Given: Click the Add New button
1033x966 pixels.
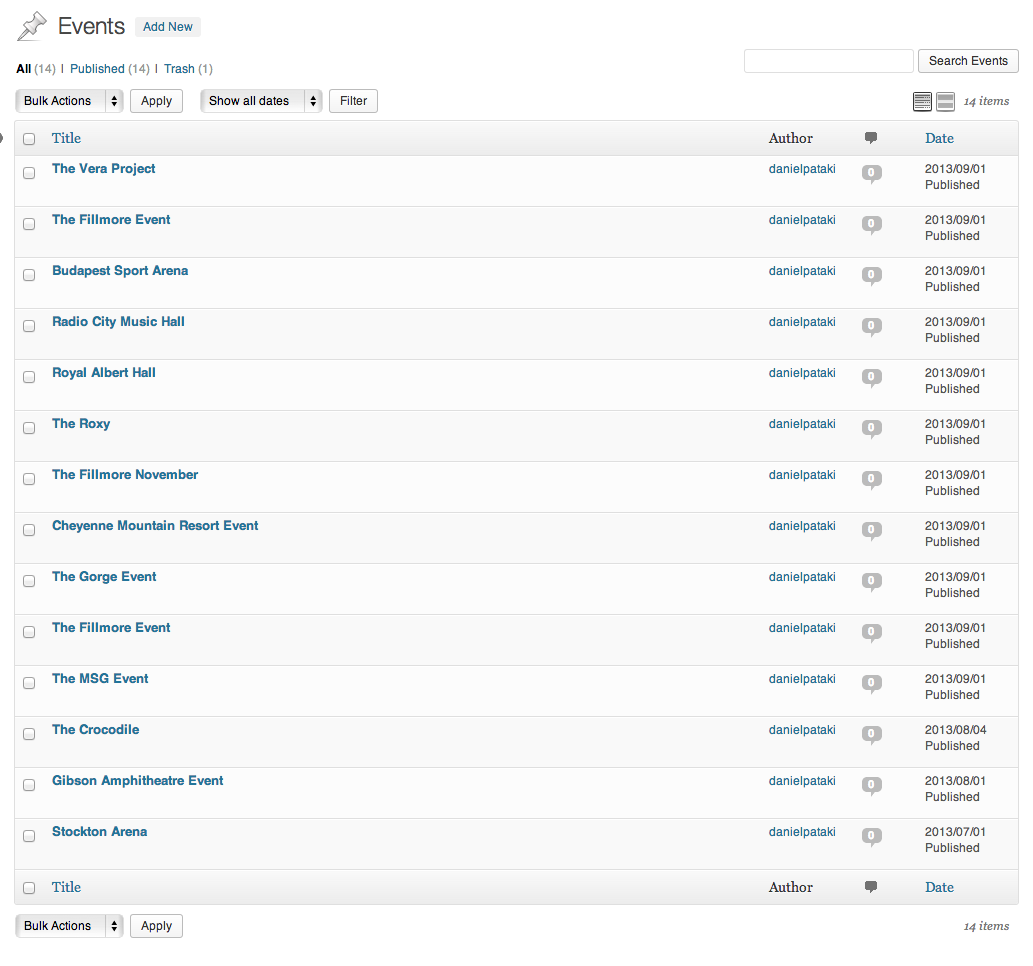Looking at the screenshot, I should 168,27.
